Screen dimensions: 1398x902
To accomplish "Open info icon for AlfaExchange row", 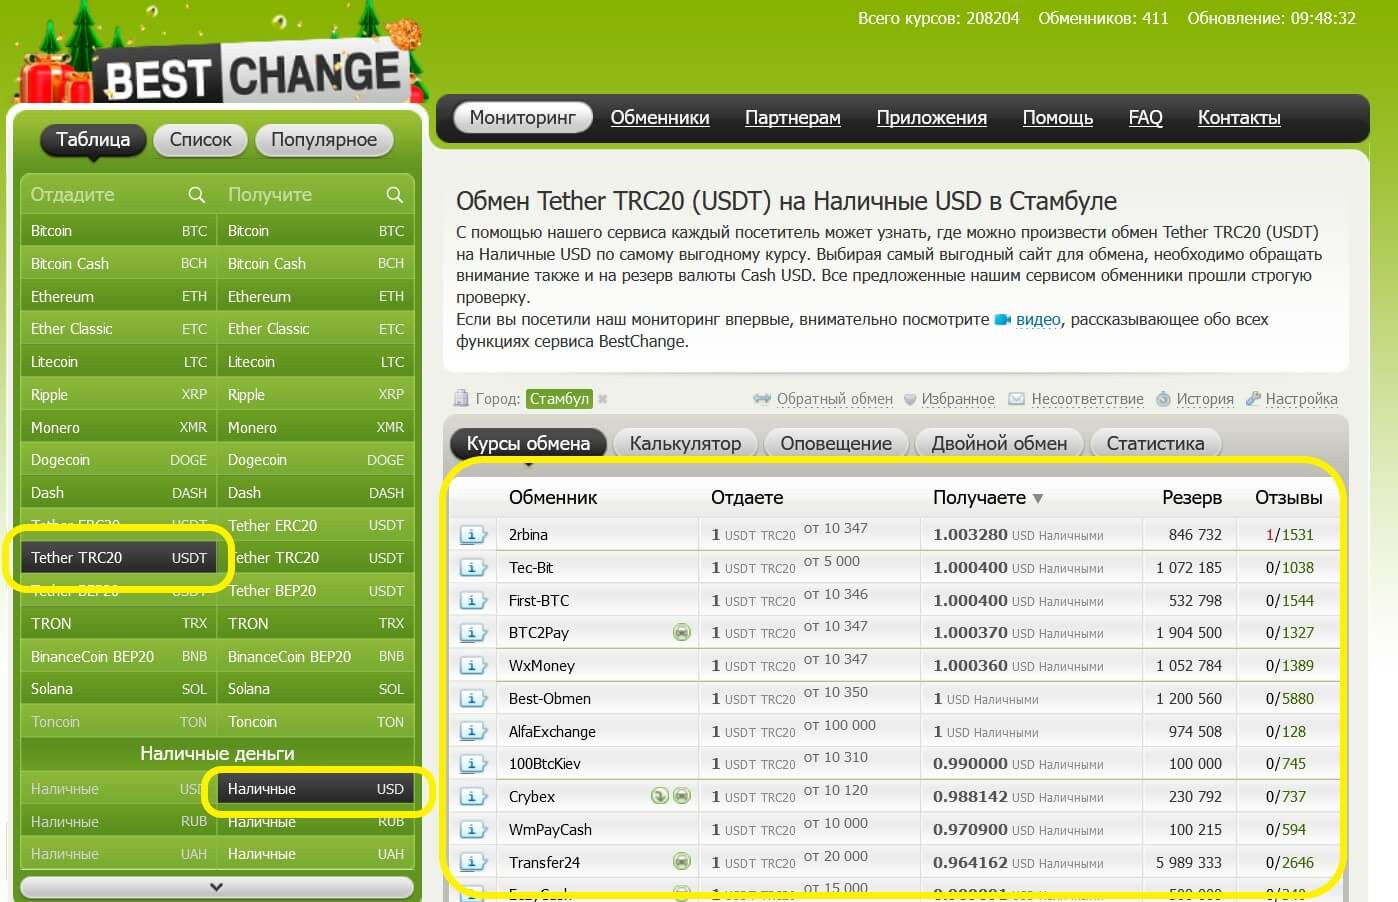I will click(472, 732).
